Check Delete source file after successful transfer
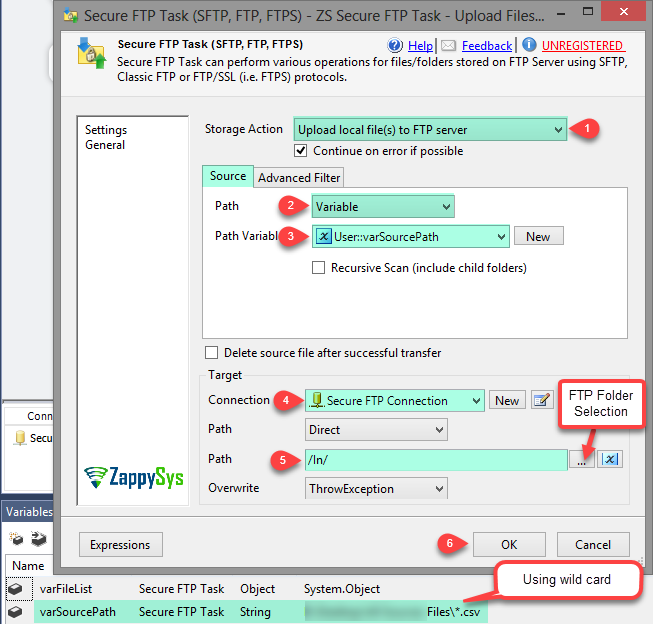653x624 pixels. pyautogui.click(x=212, y=352)
